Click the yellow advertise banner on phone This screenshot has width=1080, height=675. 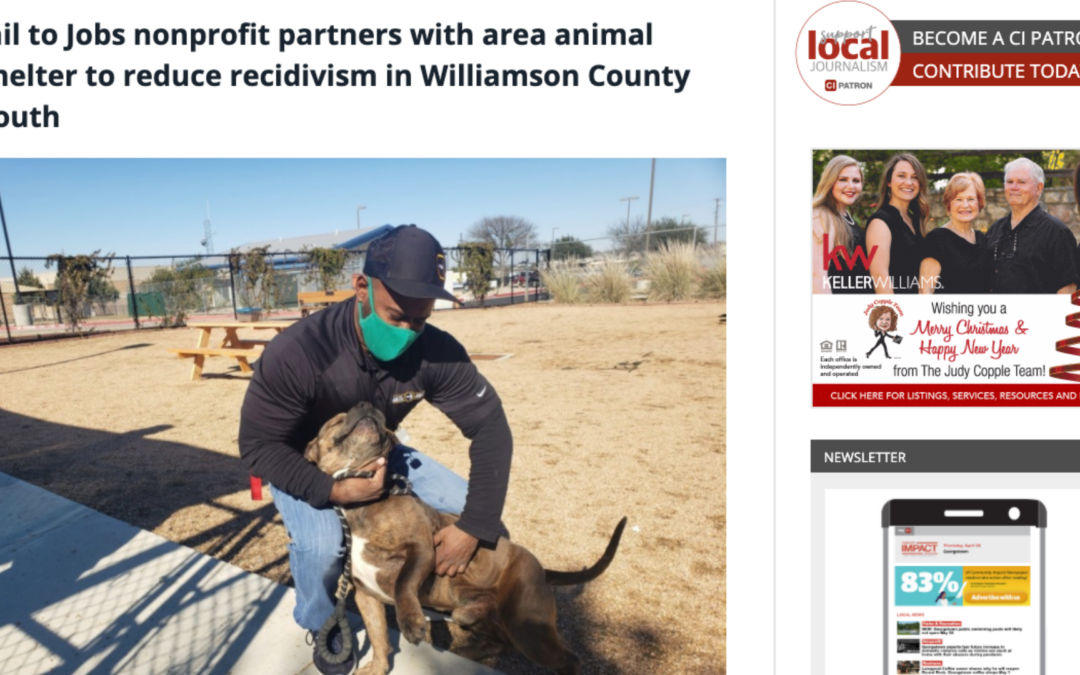tap(996, 585)
